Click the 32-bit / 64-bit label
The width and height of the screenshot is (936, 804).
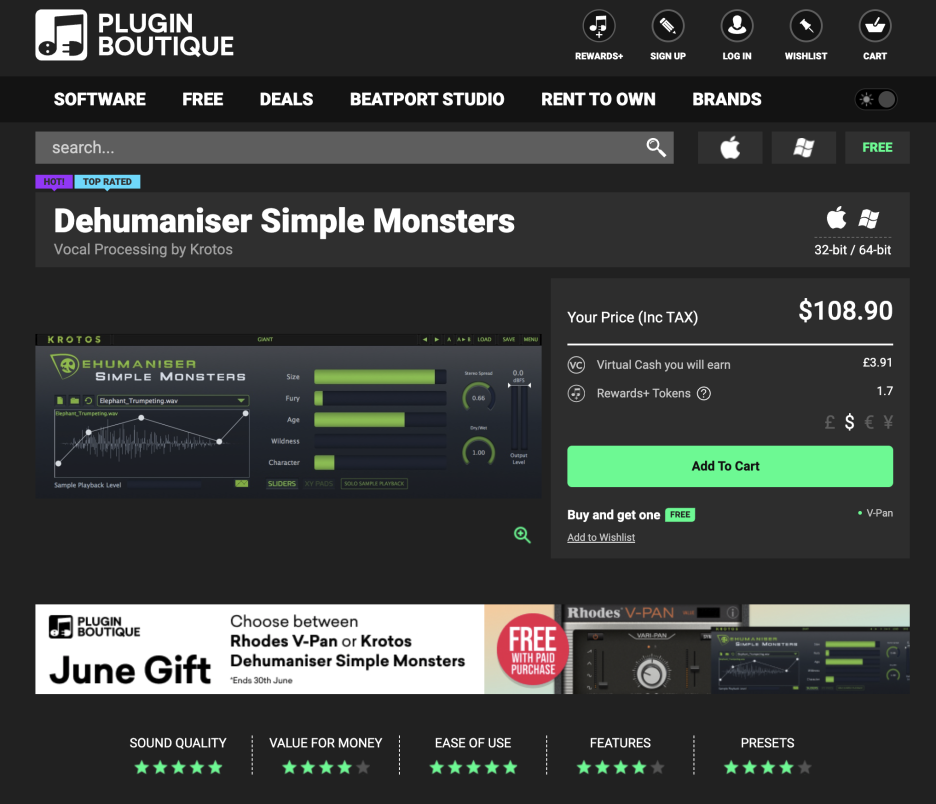852,250
